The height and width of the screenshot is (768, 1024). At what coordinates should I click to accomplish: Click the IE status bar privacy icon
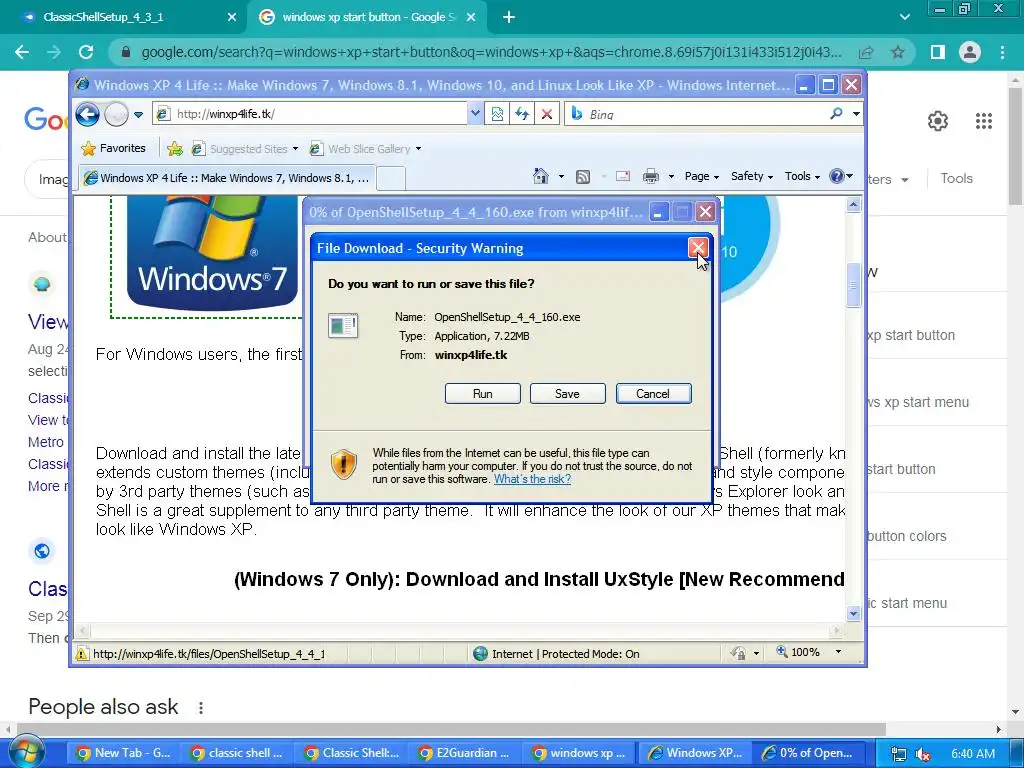[x=739, y=652]
